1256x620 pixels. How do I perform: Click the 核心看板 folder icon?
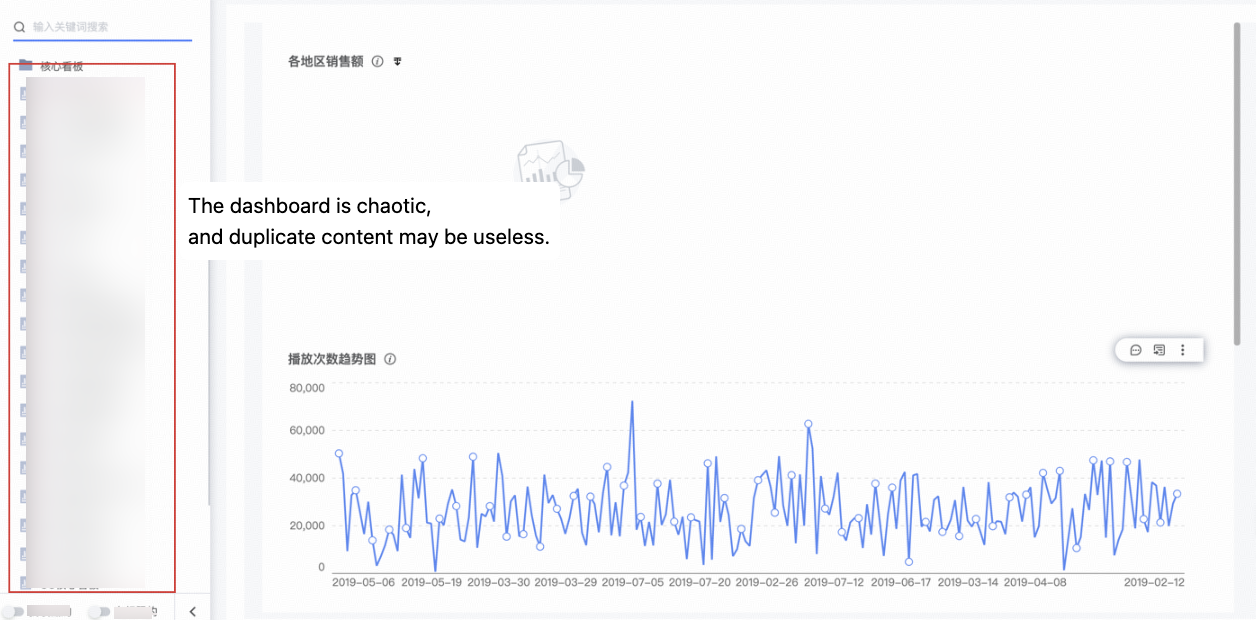[x=26, y=65]
